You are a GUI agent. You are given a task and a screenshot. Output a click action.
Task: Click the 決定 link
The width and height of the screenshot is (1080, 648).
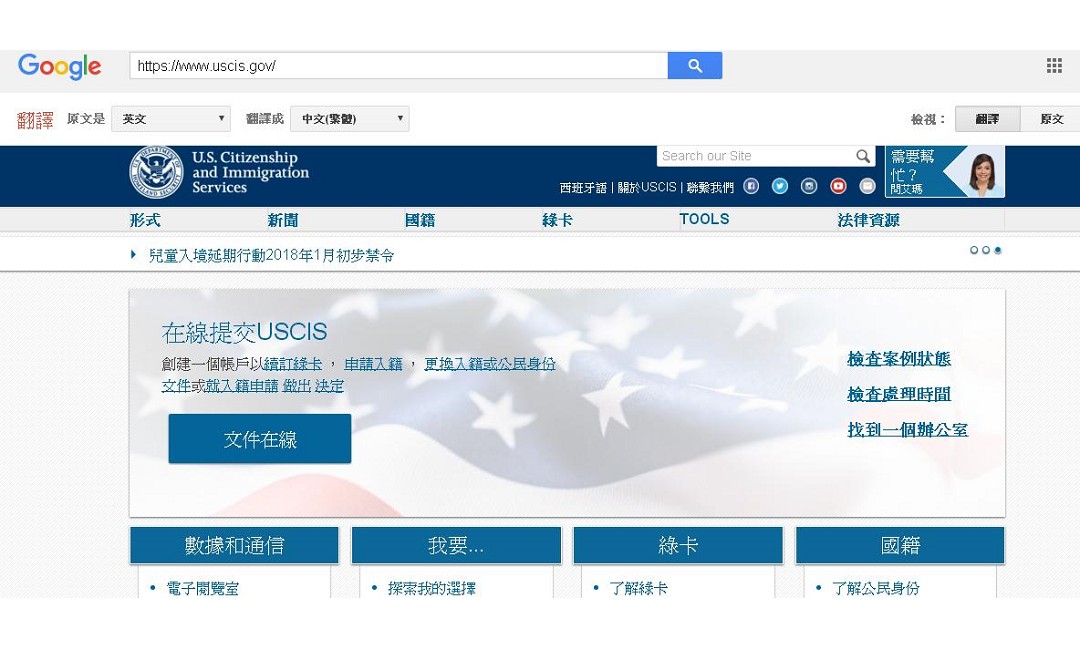329,386
